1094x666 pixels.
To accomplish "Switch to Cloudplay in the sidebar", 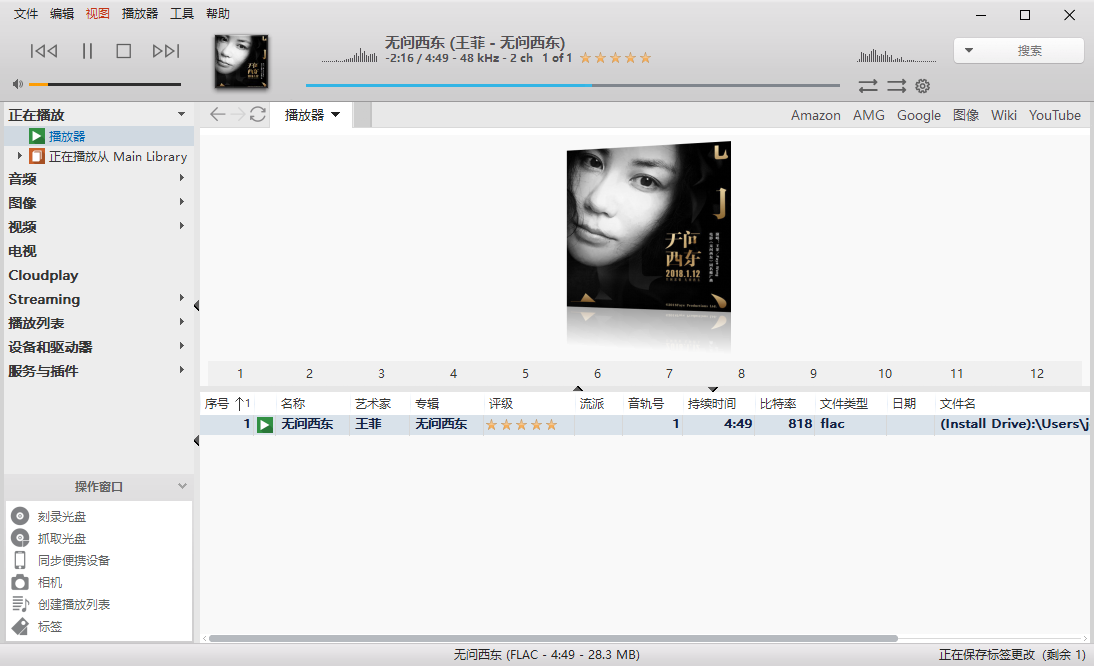I will pyautogui.click(x=41, y=275).
